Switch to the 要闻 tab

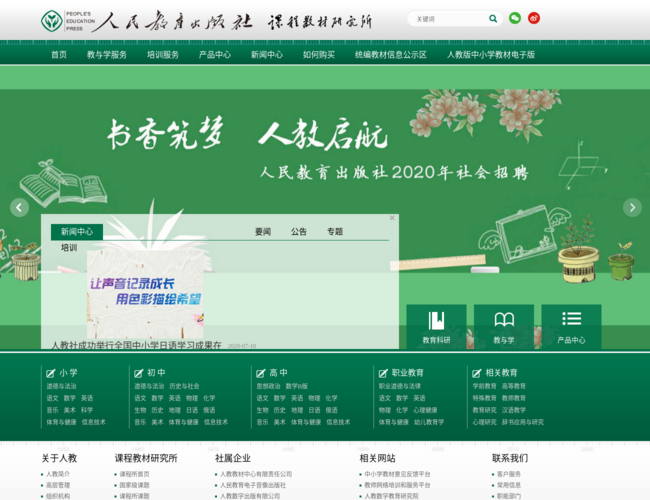pyautogui.click(x=263, y=232)
